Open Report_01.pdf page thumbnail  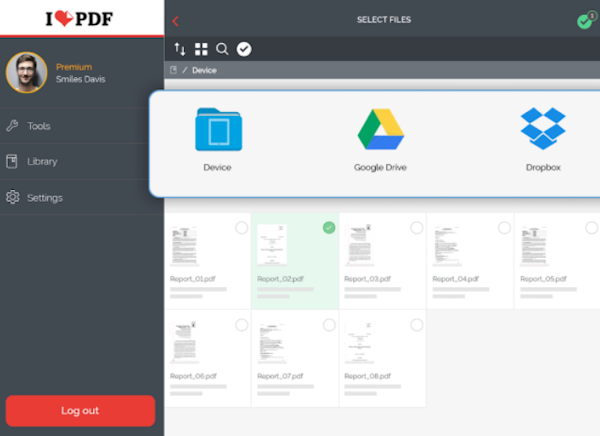pos(184,245)
